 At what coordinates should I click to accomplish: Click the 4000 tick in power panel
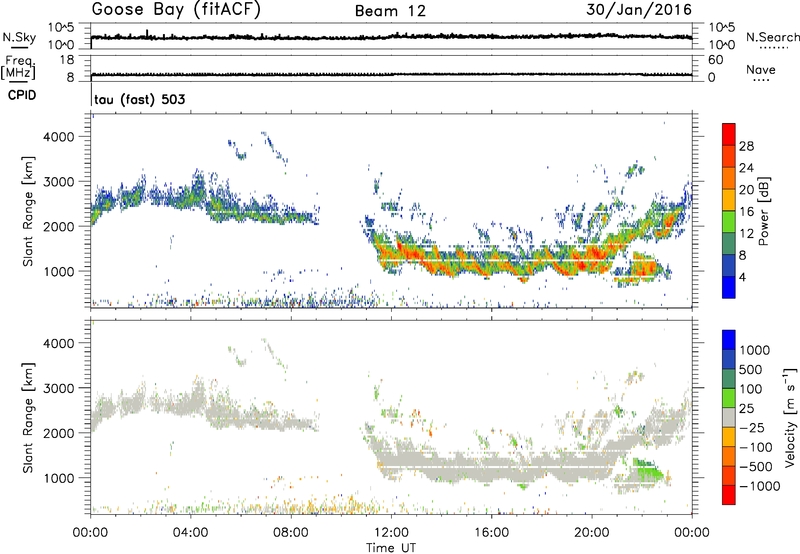pyautogui.click(x=58, y=137)
